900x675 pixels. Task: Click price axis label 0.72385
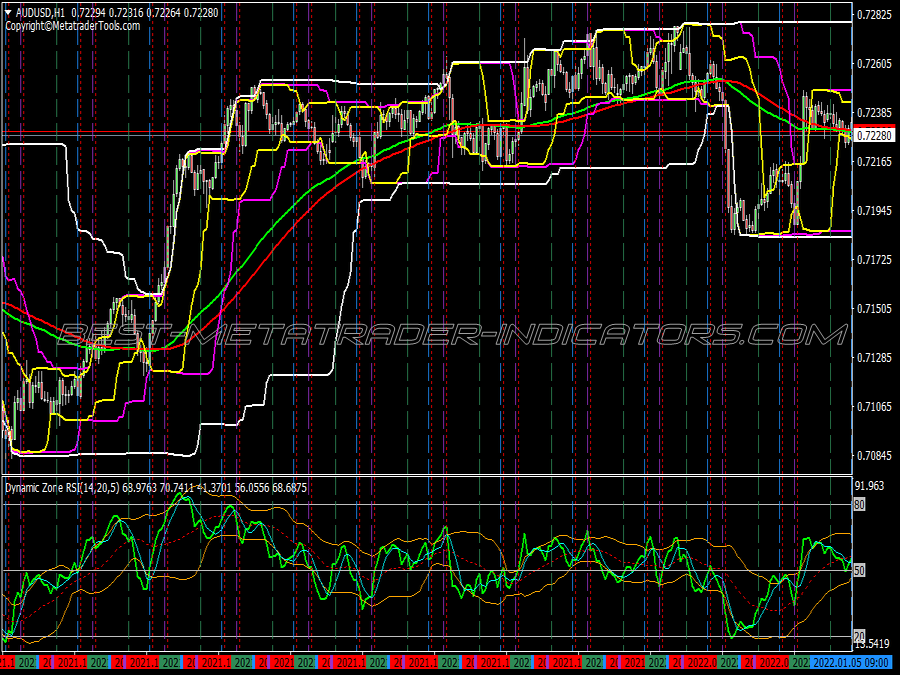coord(874,112)
